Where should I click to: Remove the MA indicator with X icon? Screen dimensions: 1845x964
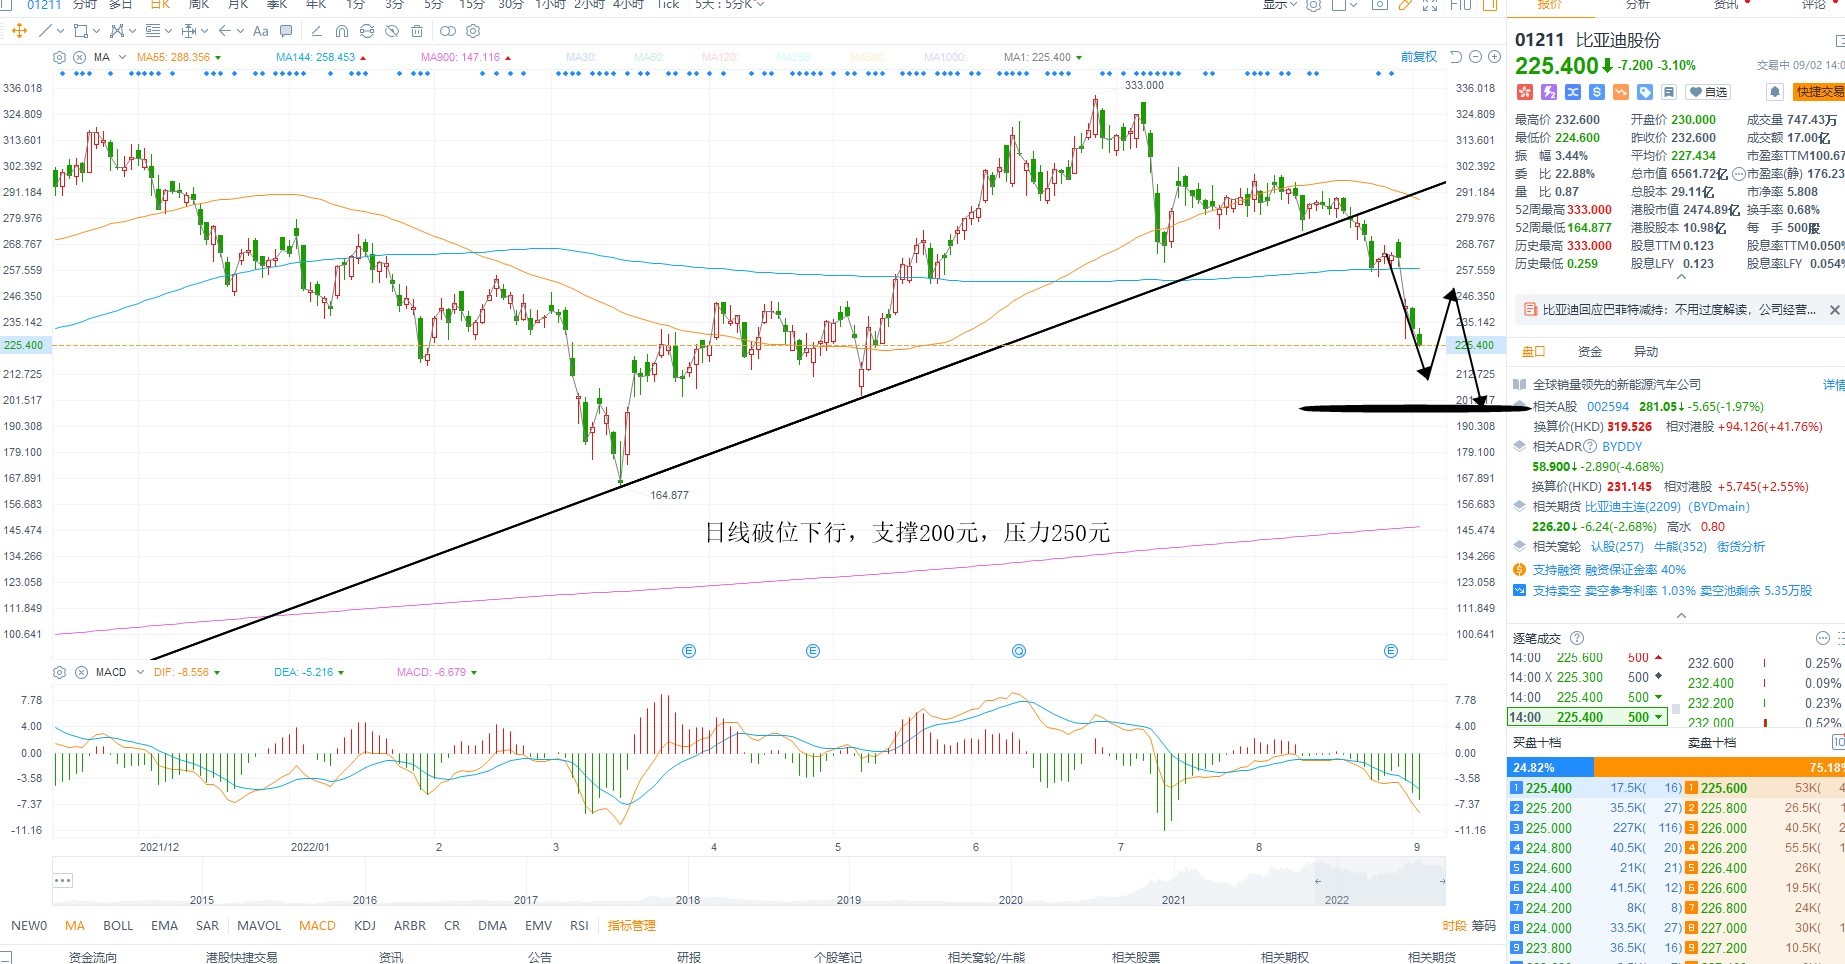point(80,57)
